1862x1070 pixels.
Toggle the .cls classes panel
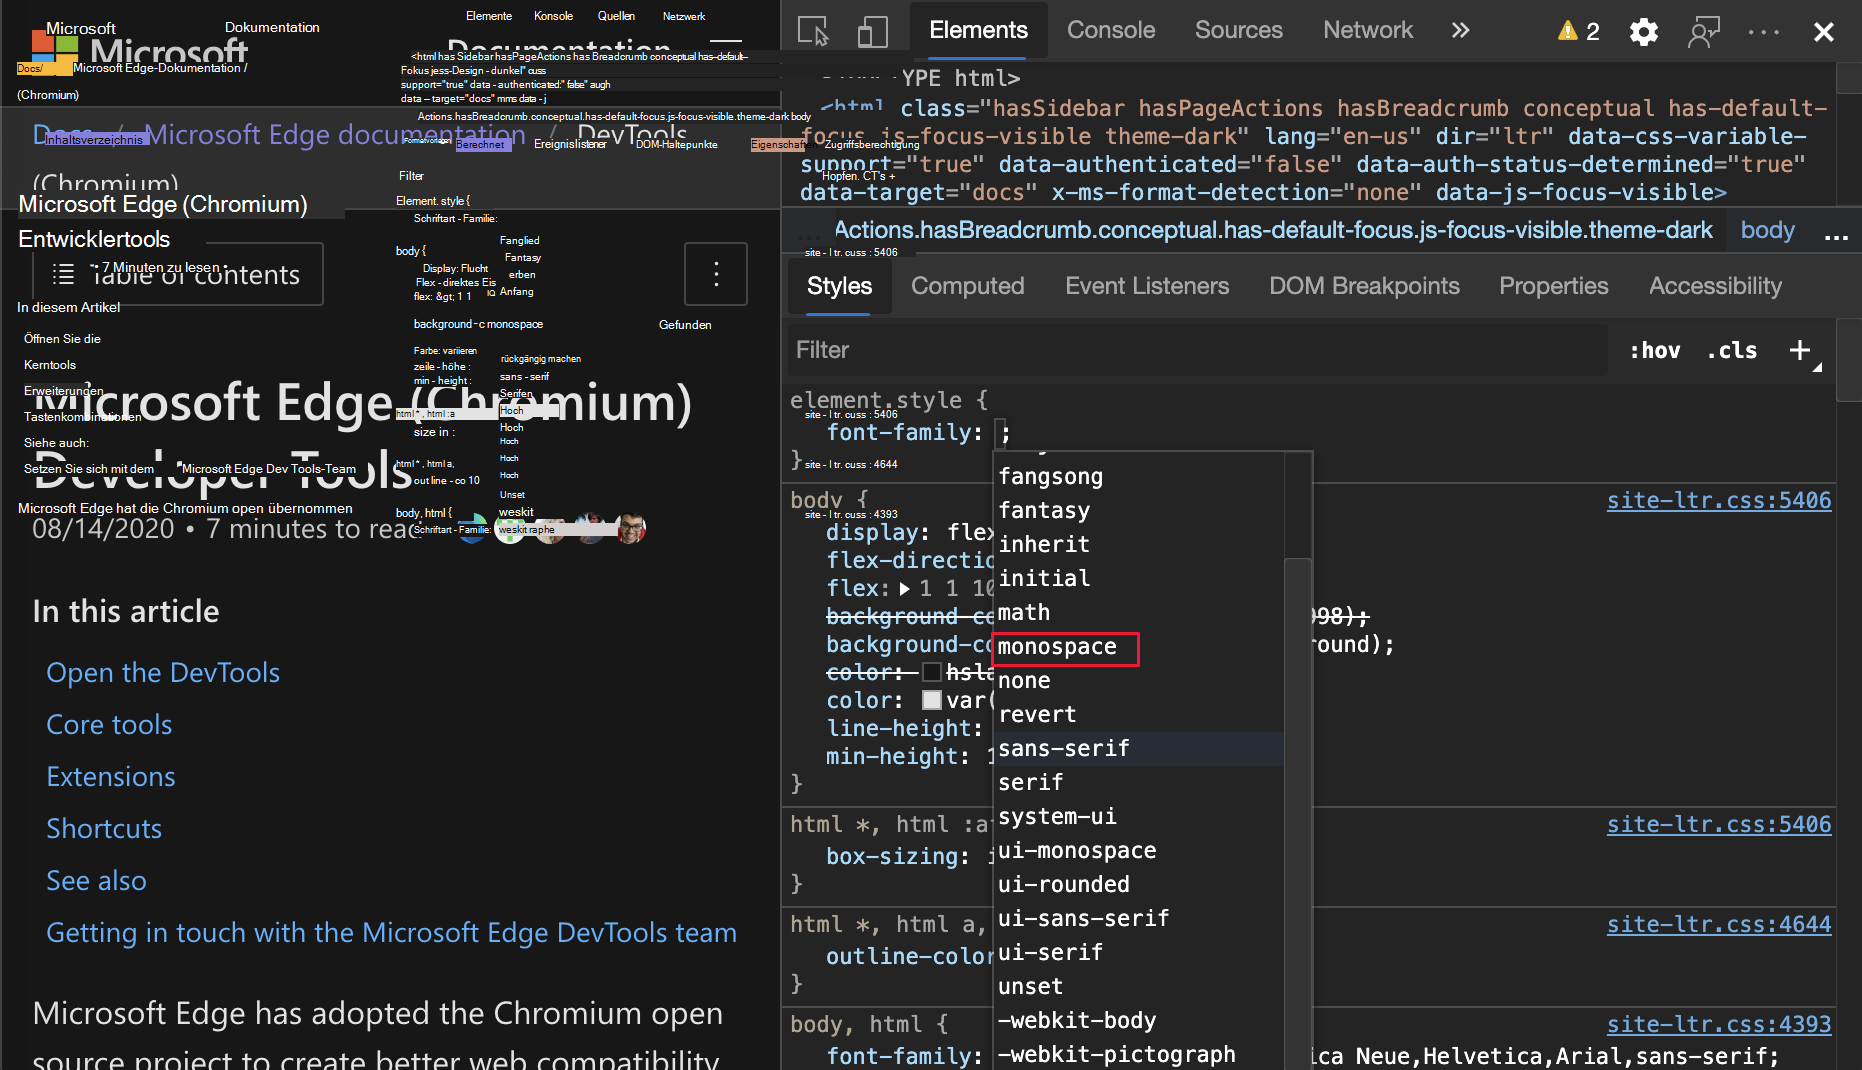point(1732,350)
